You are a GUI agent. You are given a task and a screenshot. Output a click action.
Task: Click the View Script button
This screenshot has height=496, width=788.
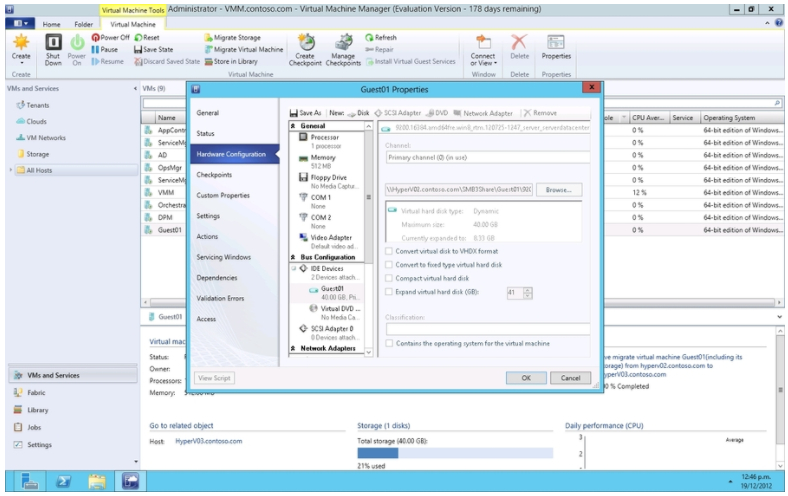(x=215, y=378)
